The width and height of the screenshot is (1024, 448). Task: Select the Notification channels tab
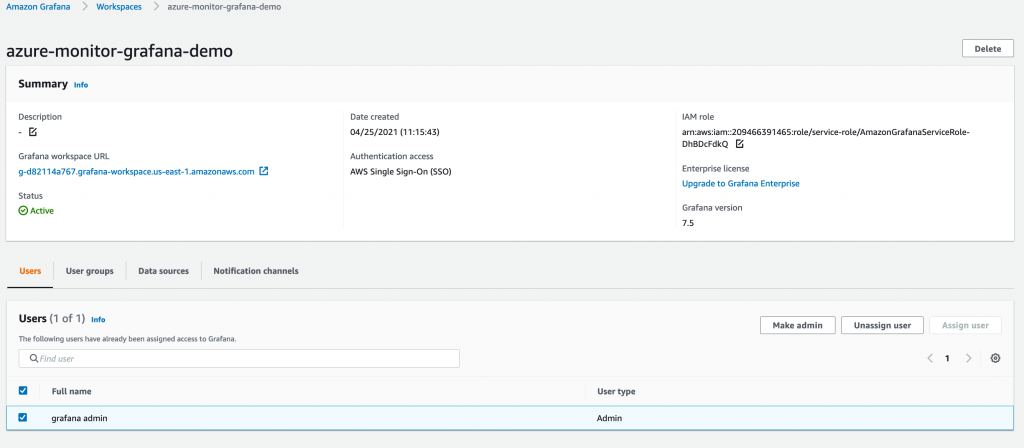(x=256, y=271)
